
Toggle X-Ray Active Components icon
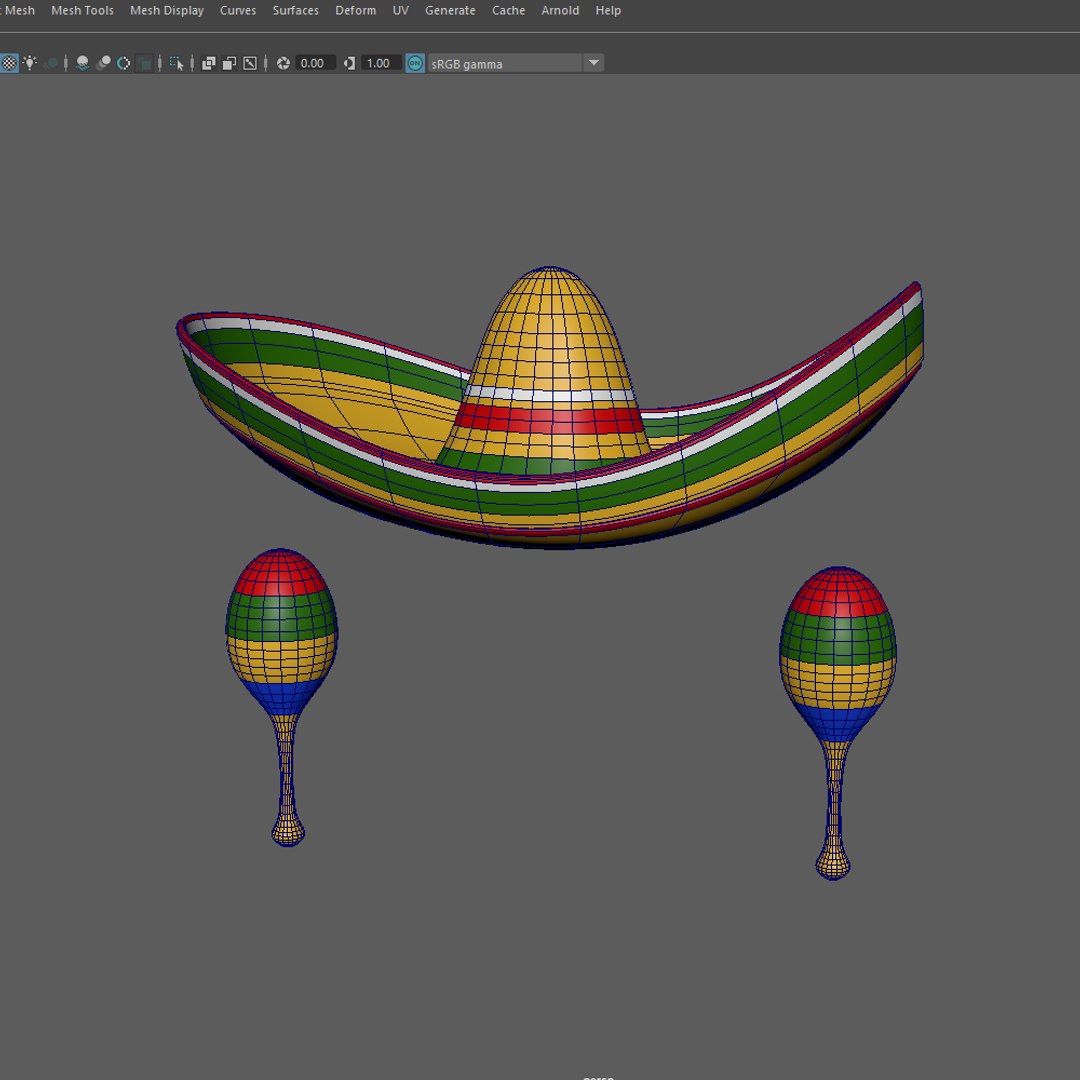pos(229,63)
